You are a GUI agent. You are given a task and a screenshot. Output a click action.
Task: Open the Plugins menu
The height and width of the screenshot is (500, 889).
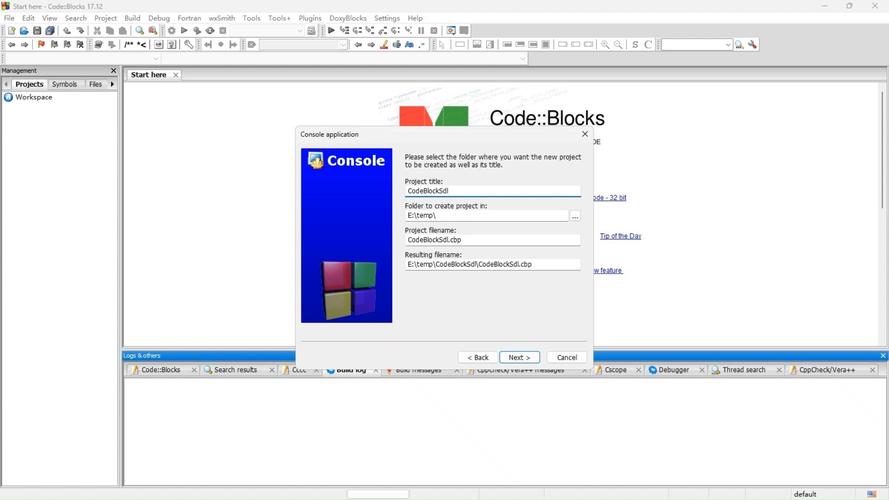[310, 18]
